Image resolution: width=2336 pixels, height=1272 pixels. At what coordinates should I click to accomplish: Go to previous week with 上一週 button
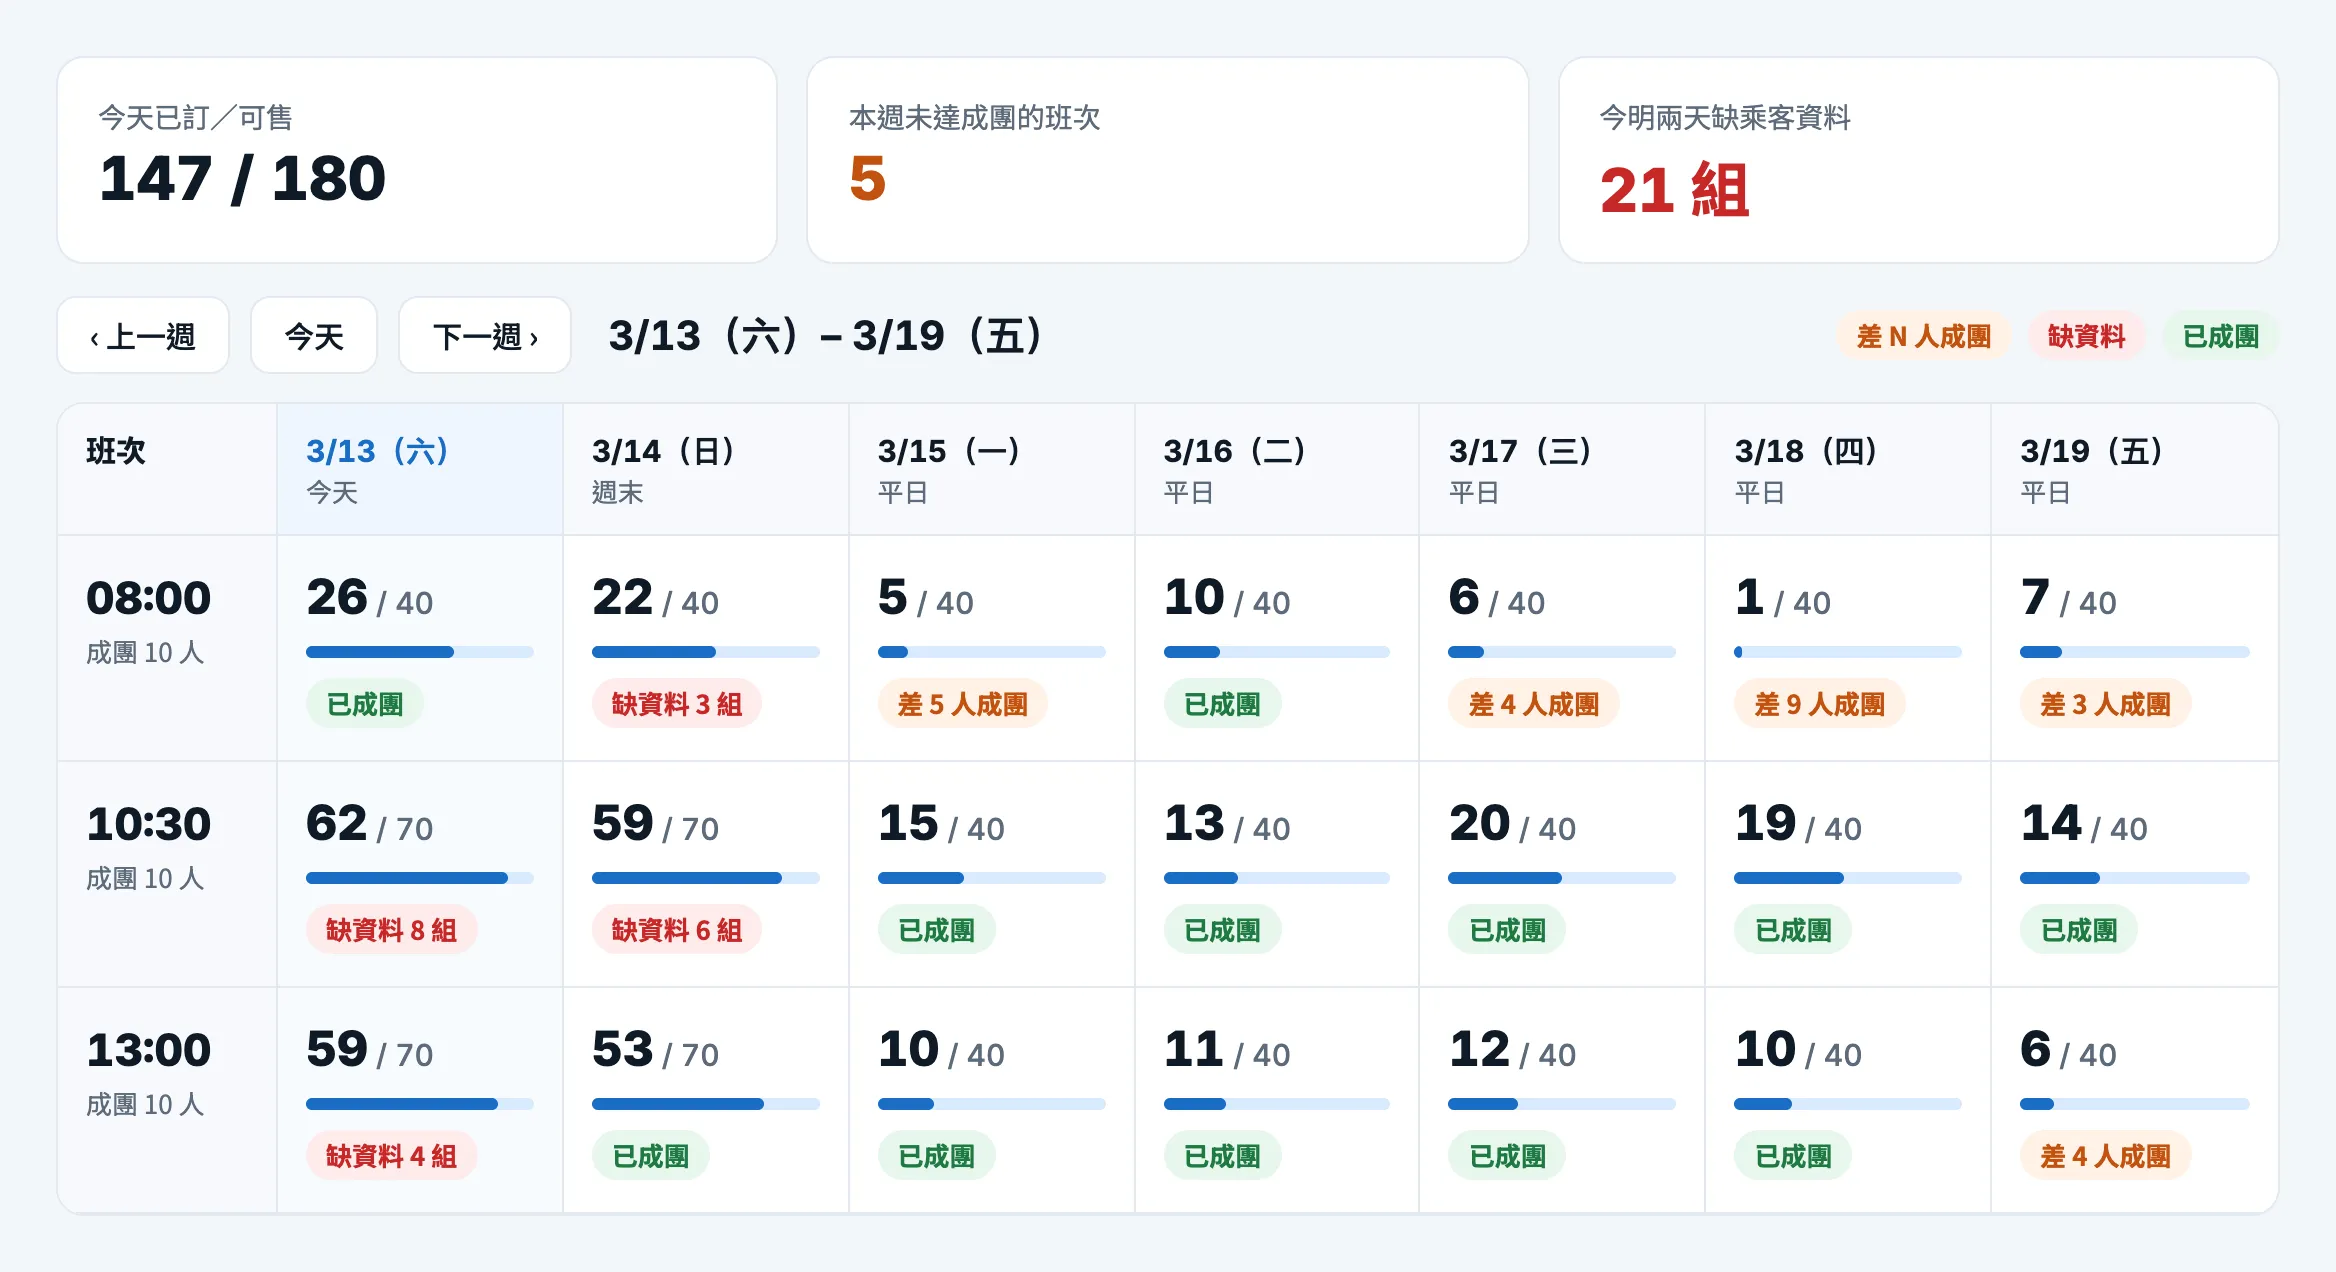[x=143, y=336]
